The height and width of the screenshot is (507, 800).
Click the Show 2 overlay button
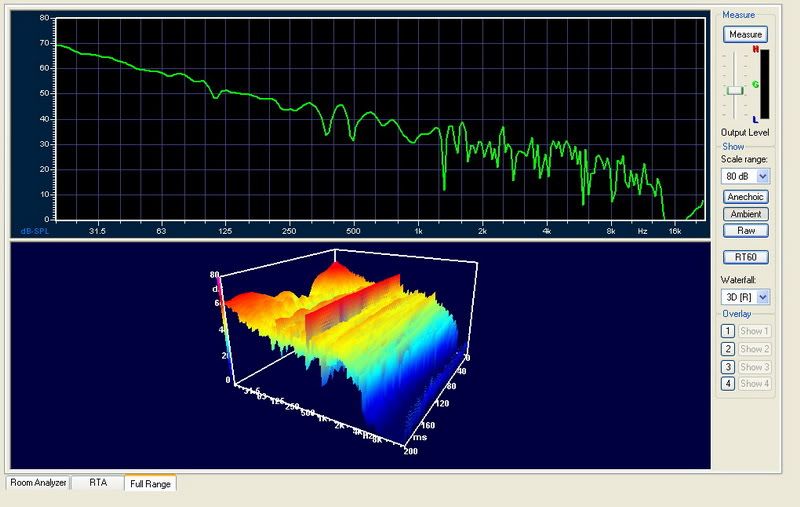(x=754, y=349)
